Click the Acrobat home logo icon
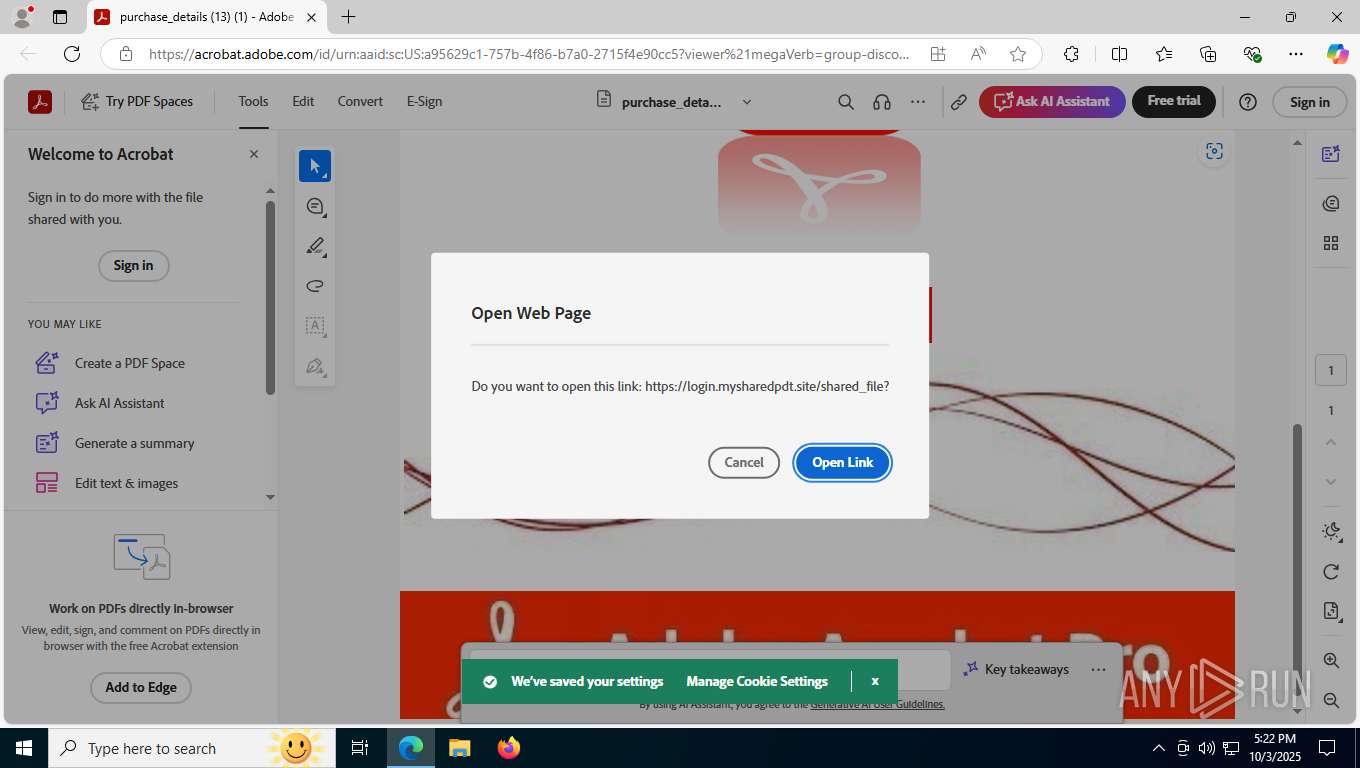 40,101
